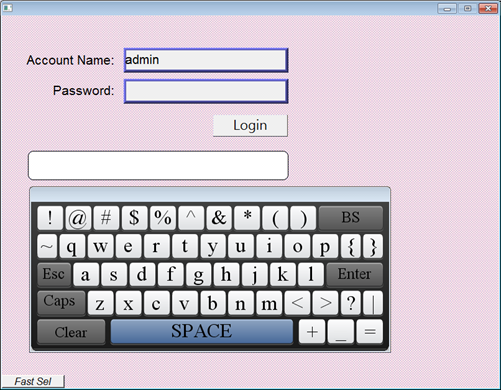
Task: Tap the letter u key
Action: click(241, 246)
